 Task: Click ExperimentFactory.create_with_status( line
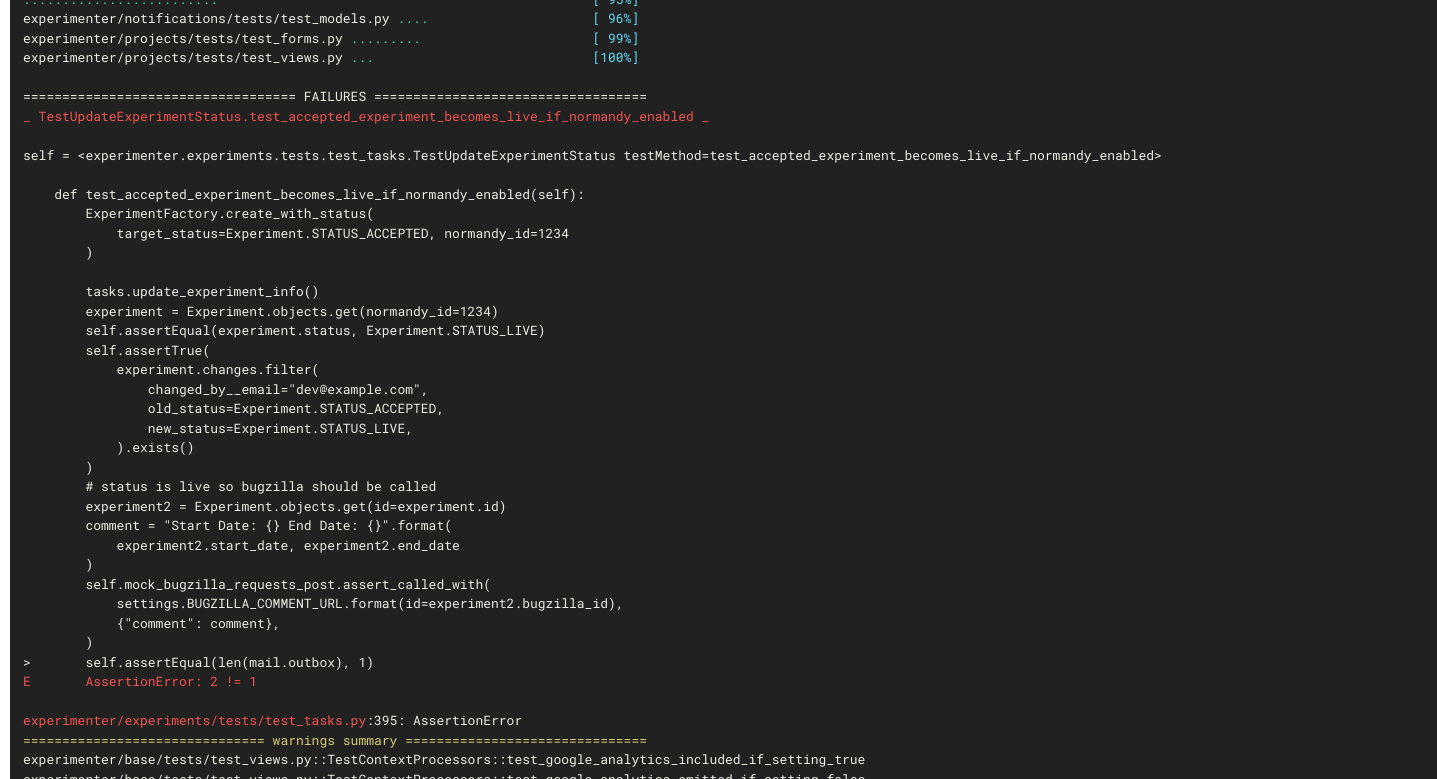[229, 214]
